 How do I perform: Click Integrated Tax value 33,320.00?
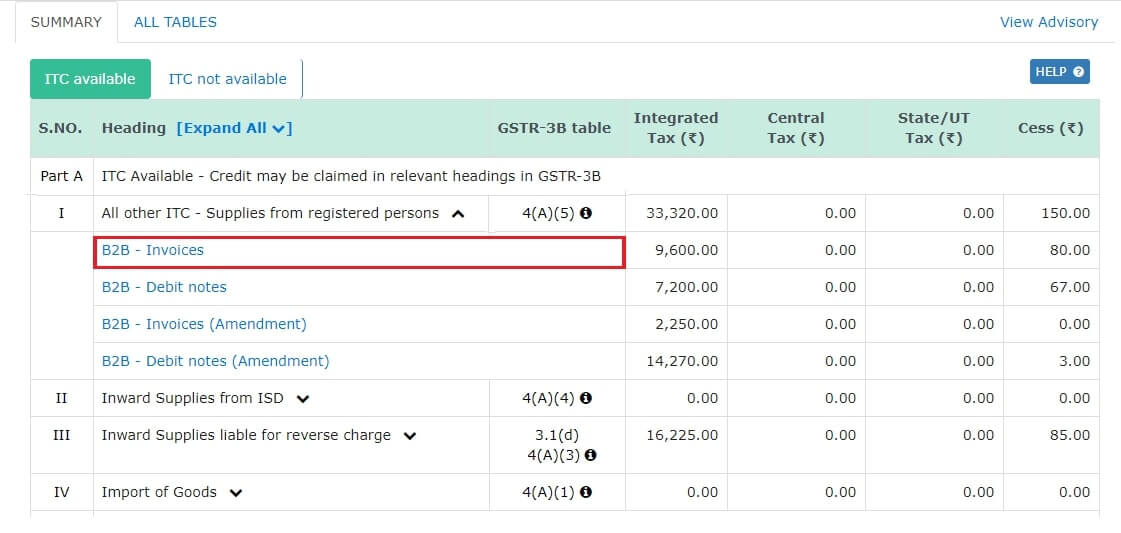point(682,213)
